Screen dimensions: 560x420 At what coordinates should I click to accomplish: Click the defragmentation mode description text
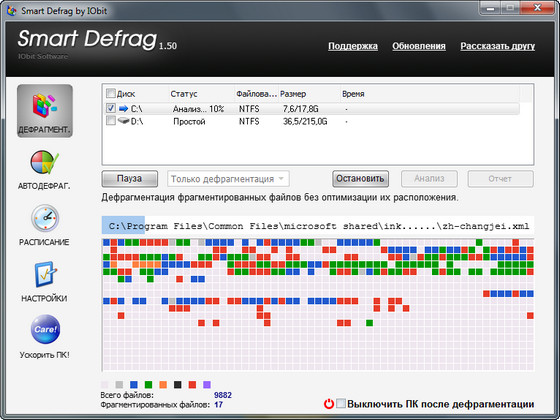pos(280,198)
